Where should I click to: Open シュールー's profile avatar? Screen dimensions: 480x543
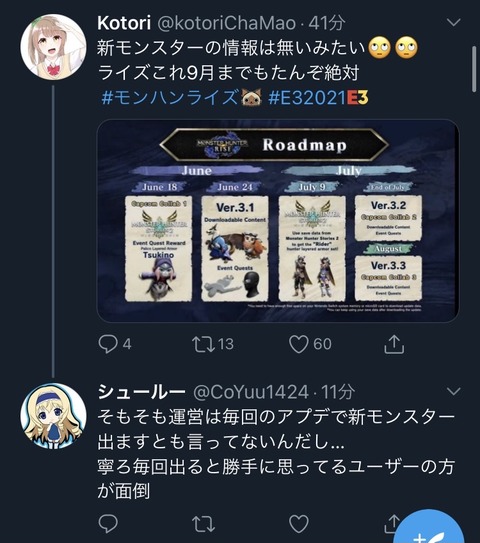tap(53, 416)
